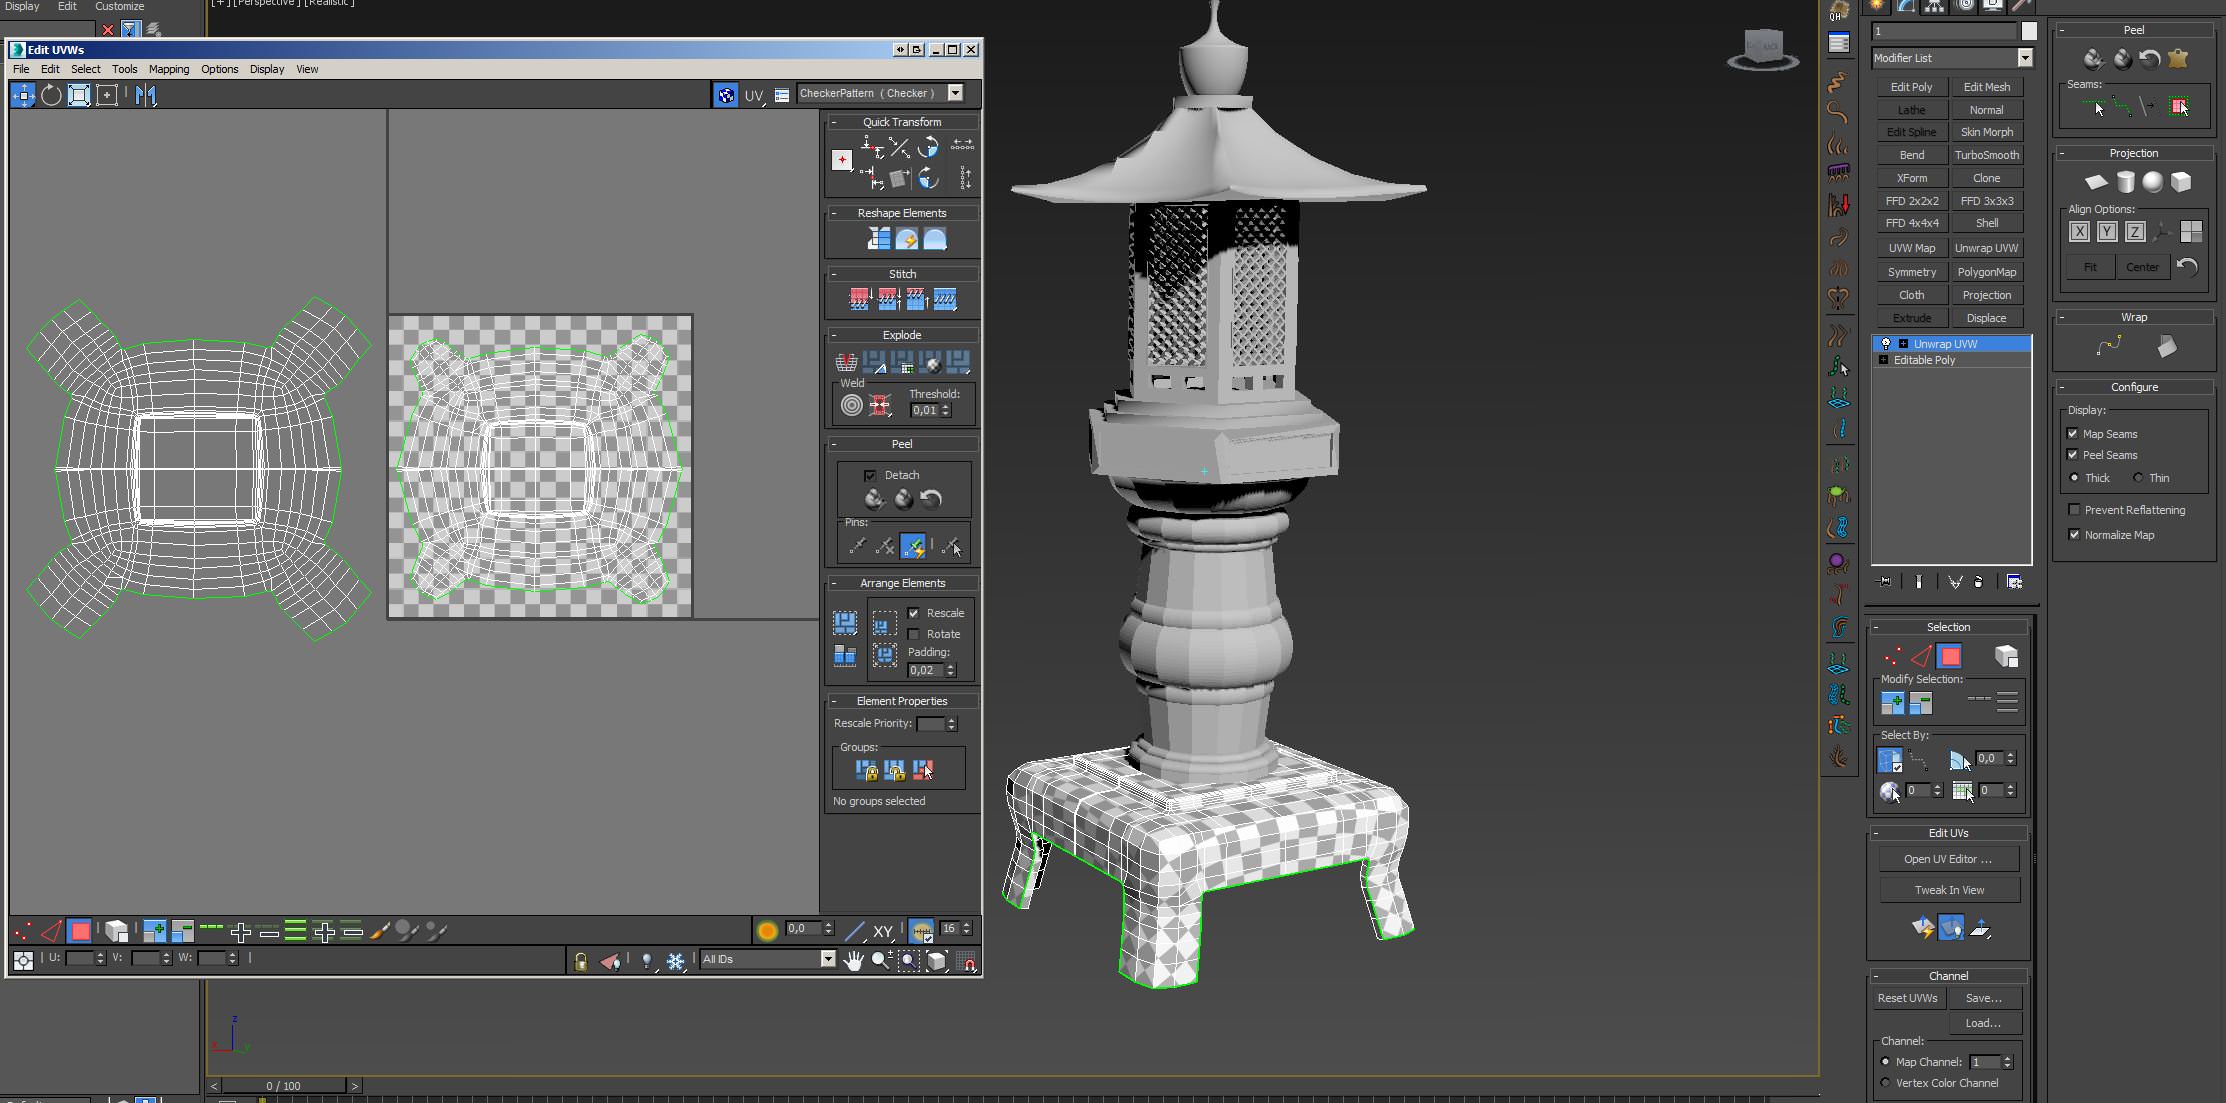This screenshot has width=2226, height=1103.
Task: Open the All IDs material dropdown
Action: coord(827,959)
